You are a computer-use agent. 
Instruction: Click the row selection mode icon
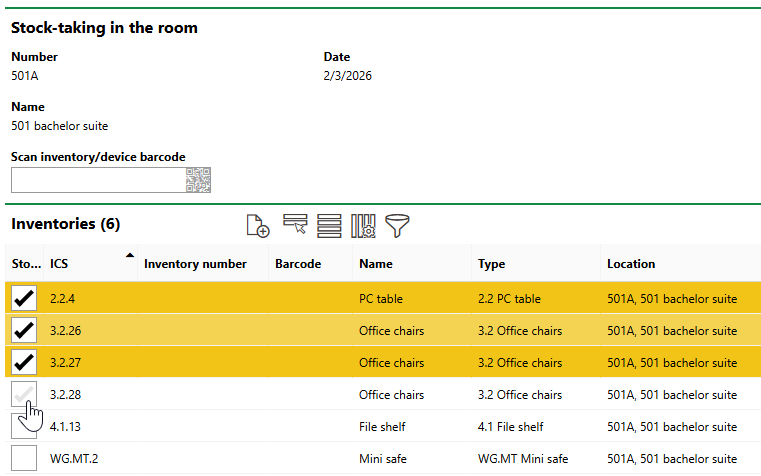click(x=294, y=226)
